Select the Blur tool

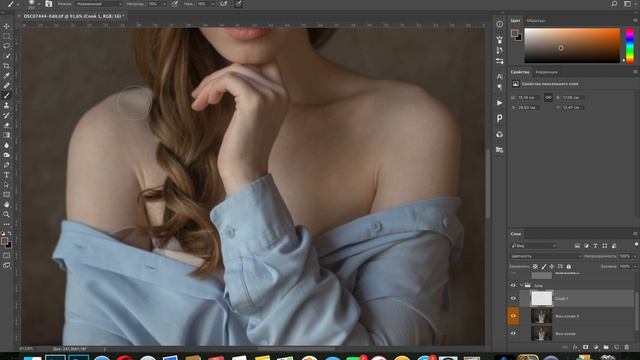click(7, 145)
